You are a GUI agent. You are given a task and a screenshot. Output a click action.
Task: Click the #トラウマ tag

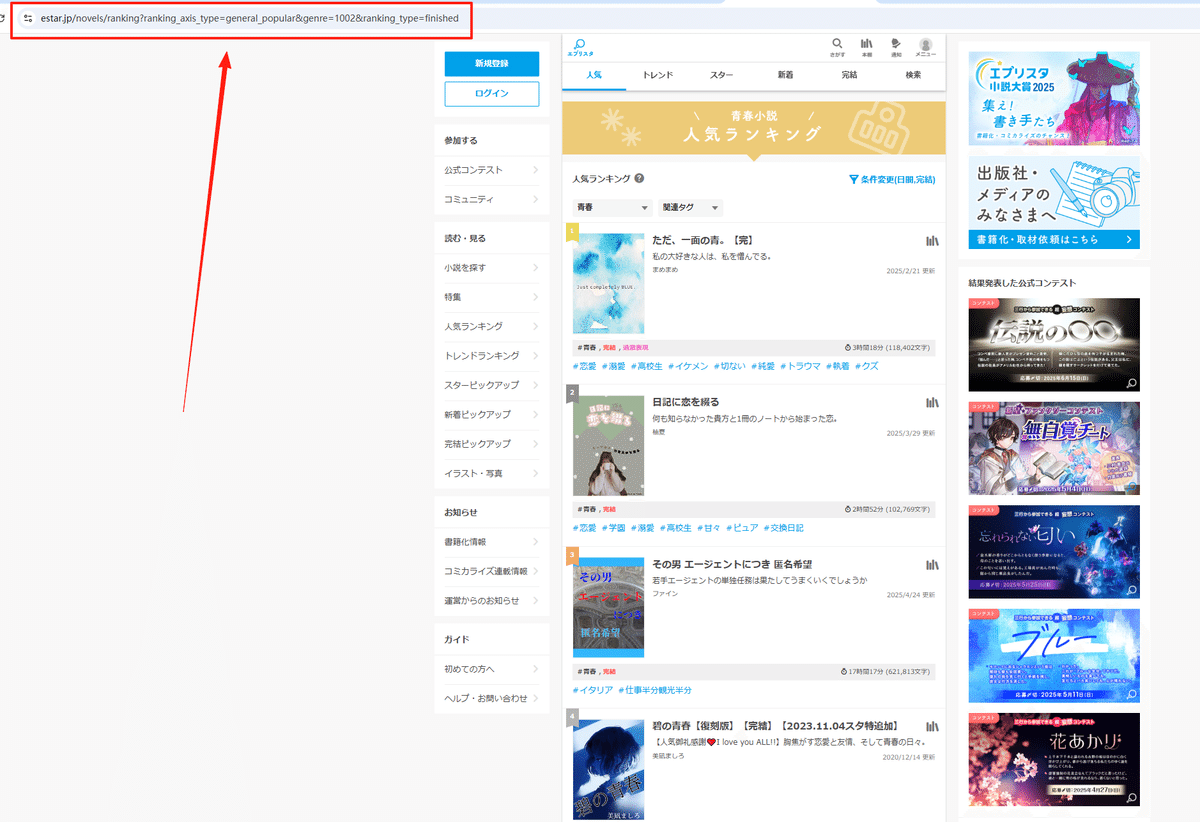799,366
